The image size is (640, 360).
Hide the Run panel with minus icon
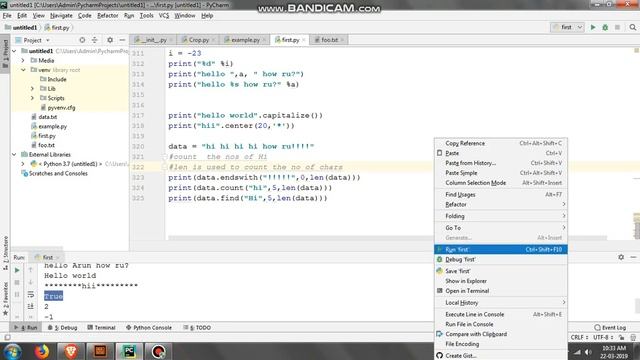pyautogui.click(x=633, y=257)
